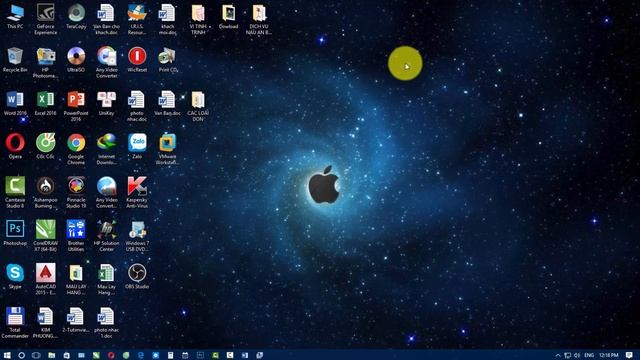
Task: Select the Photoshop desktop shortcut
Action: (x=15, y=233)
